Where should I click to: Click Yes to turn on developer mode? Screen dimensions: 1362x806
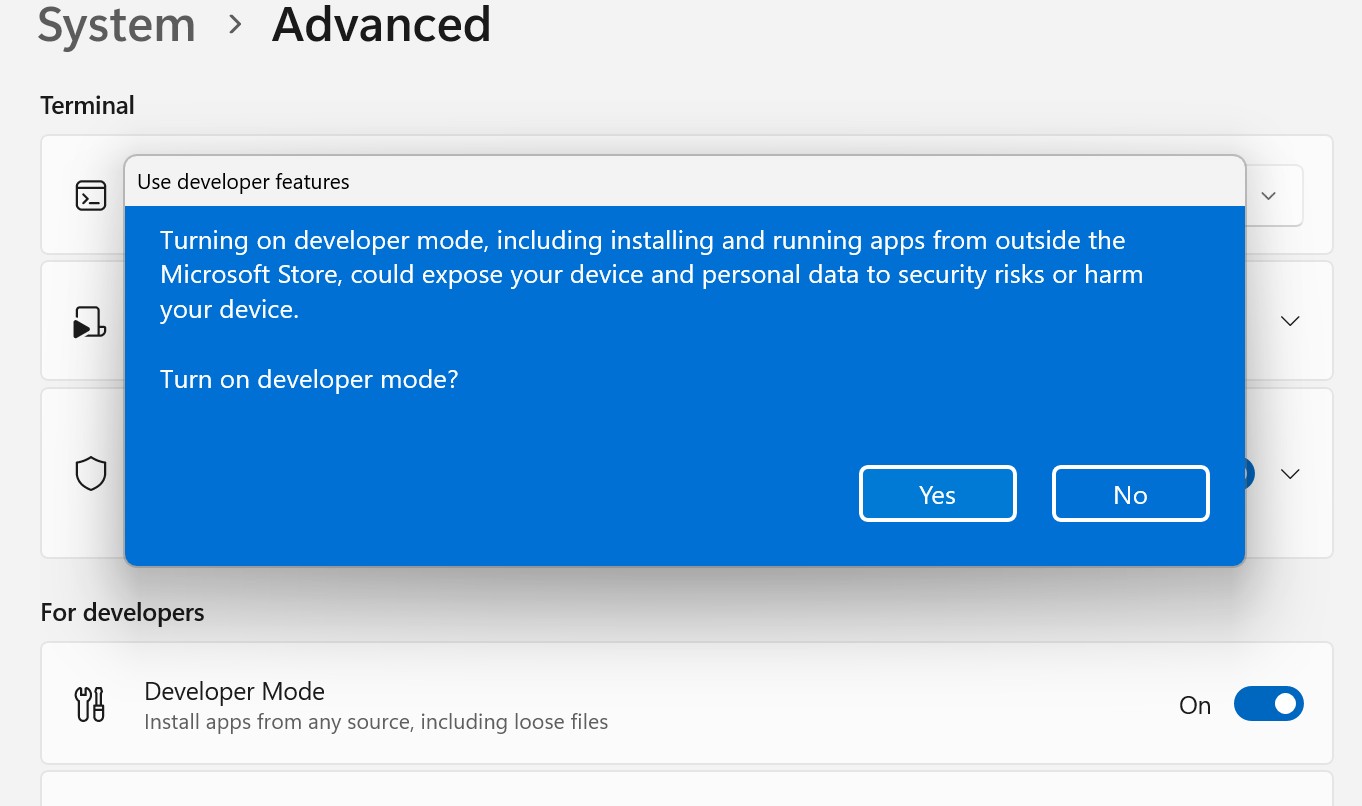(x=937, y=493)
